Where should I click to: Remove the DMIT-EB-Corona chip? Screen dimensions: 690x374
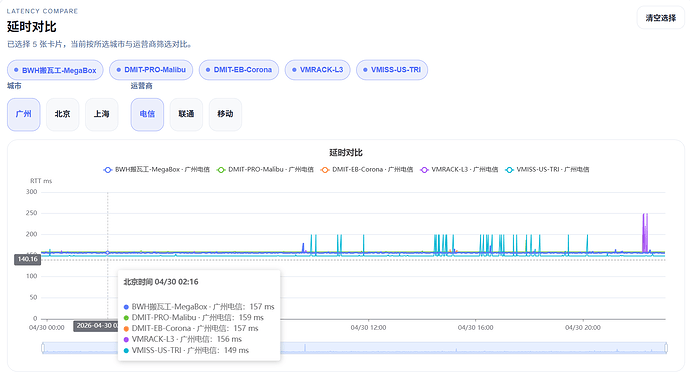239,70
